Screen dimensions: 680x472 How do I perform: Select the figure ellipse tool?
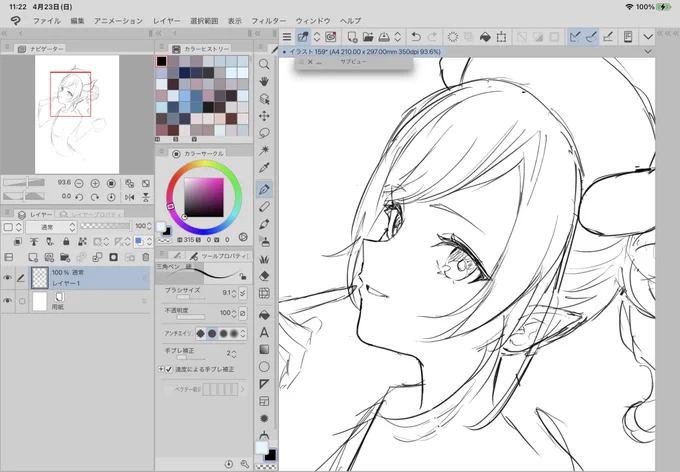pos(264,367)
